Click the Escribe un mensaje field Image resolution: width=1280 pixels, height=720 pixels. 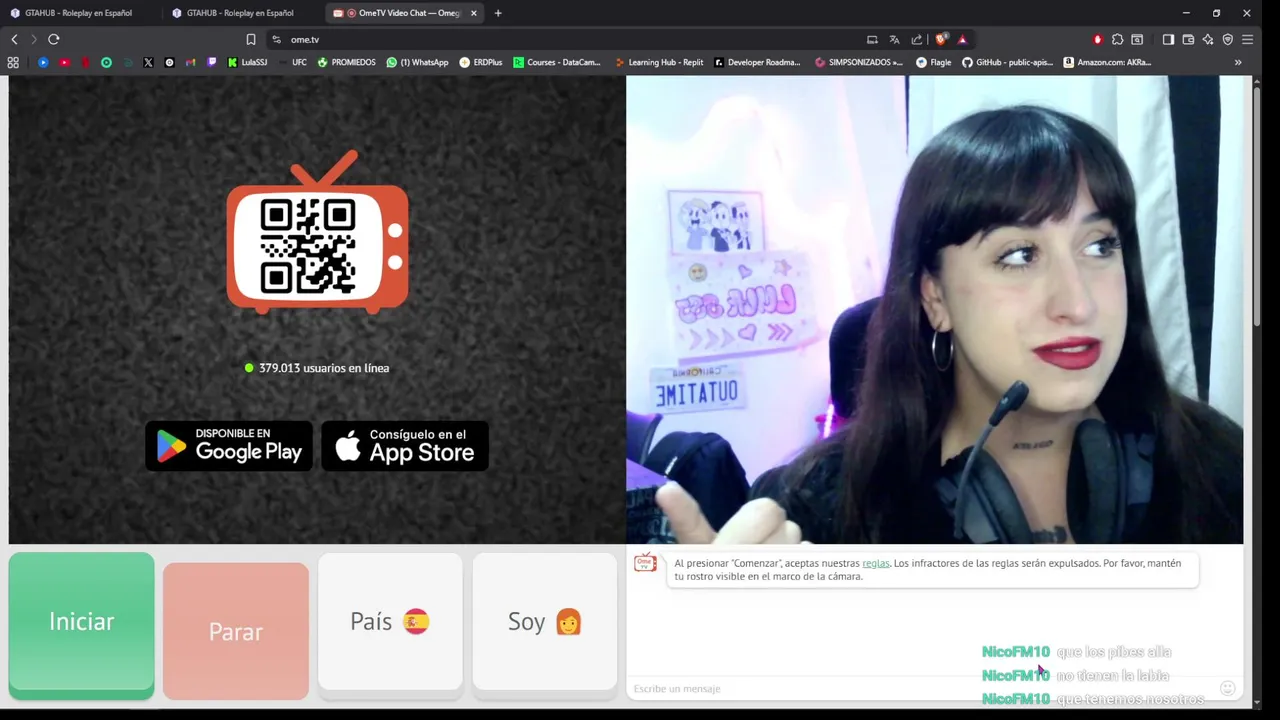pyautogui.click(x=920, y=688)
